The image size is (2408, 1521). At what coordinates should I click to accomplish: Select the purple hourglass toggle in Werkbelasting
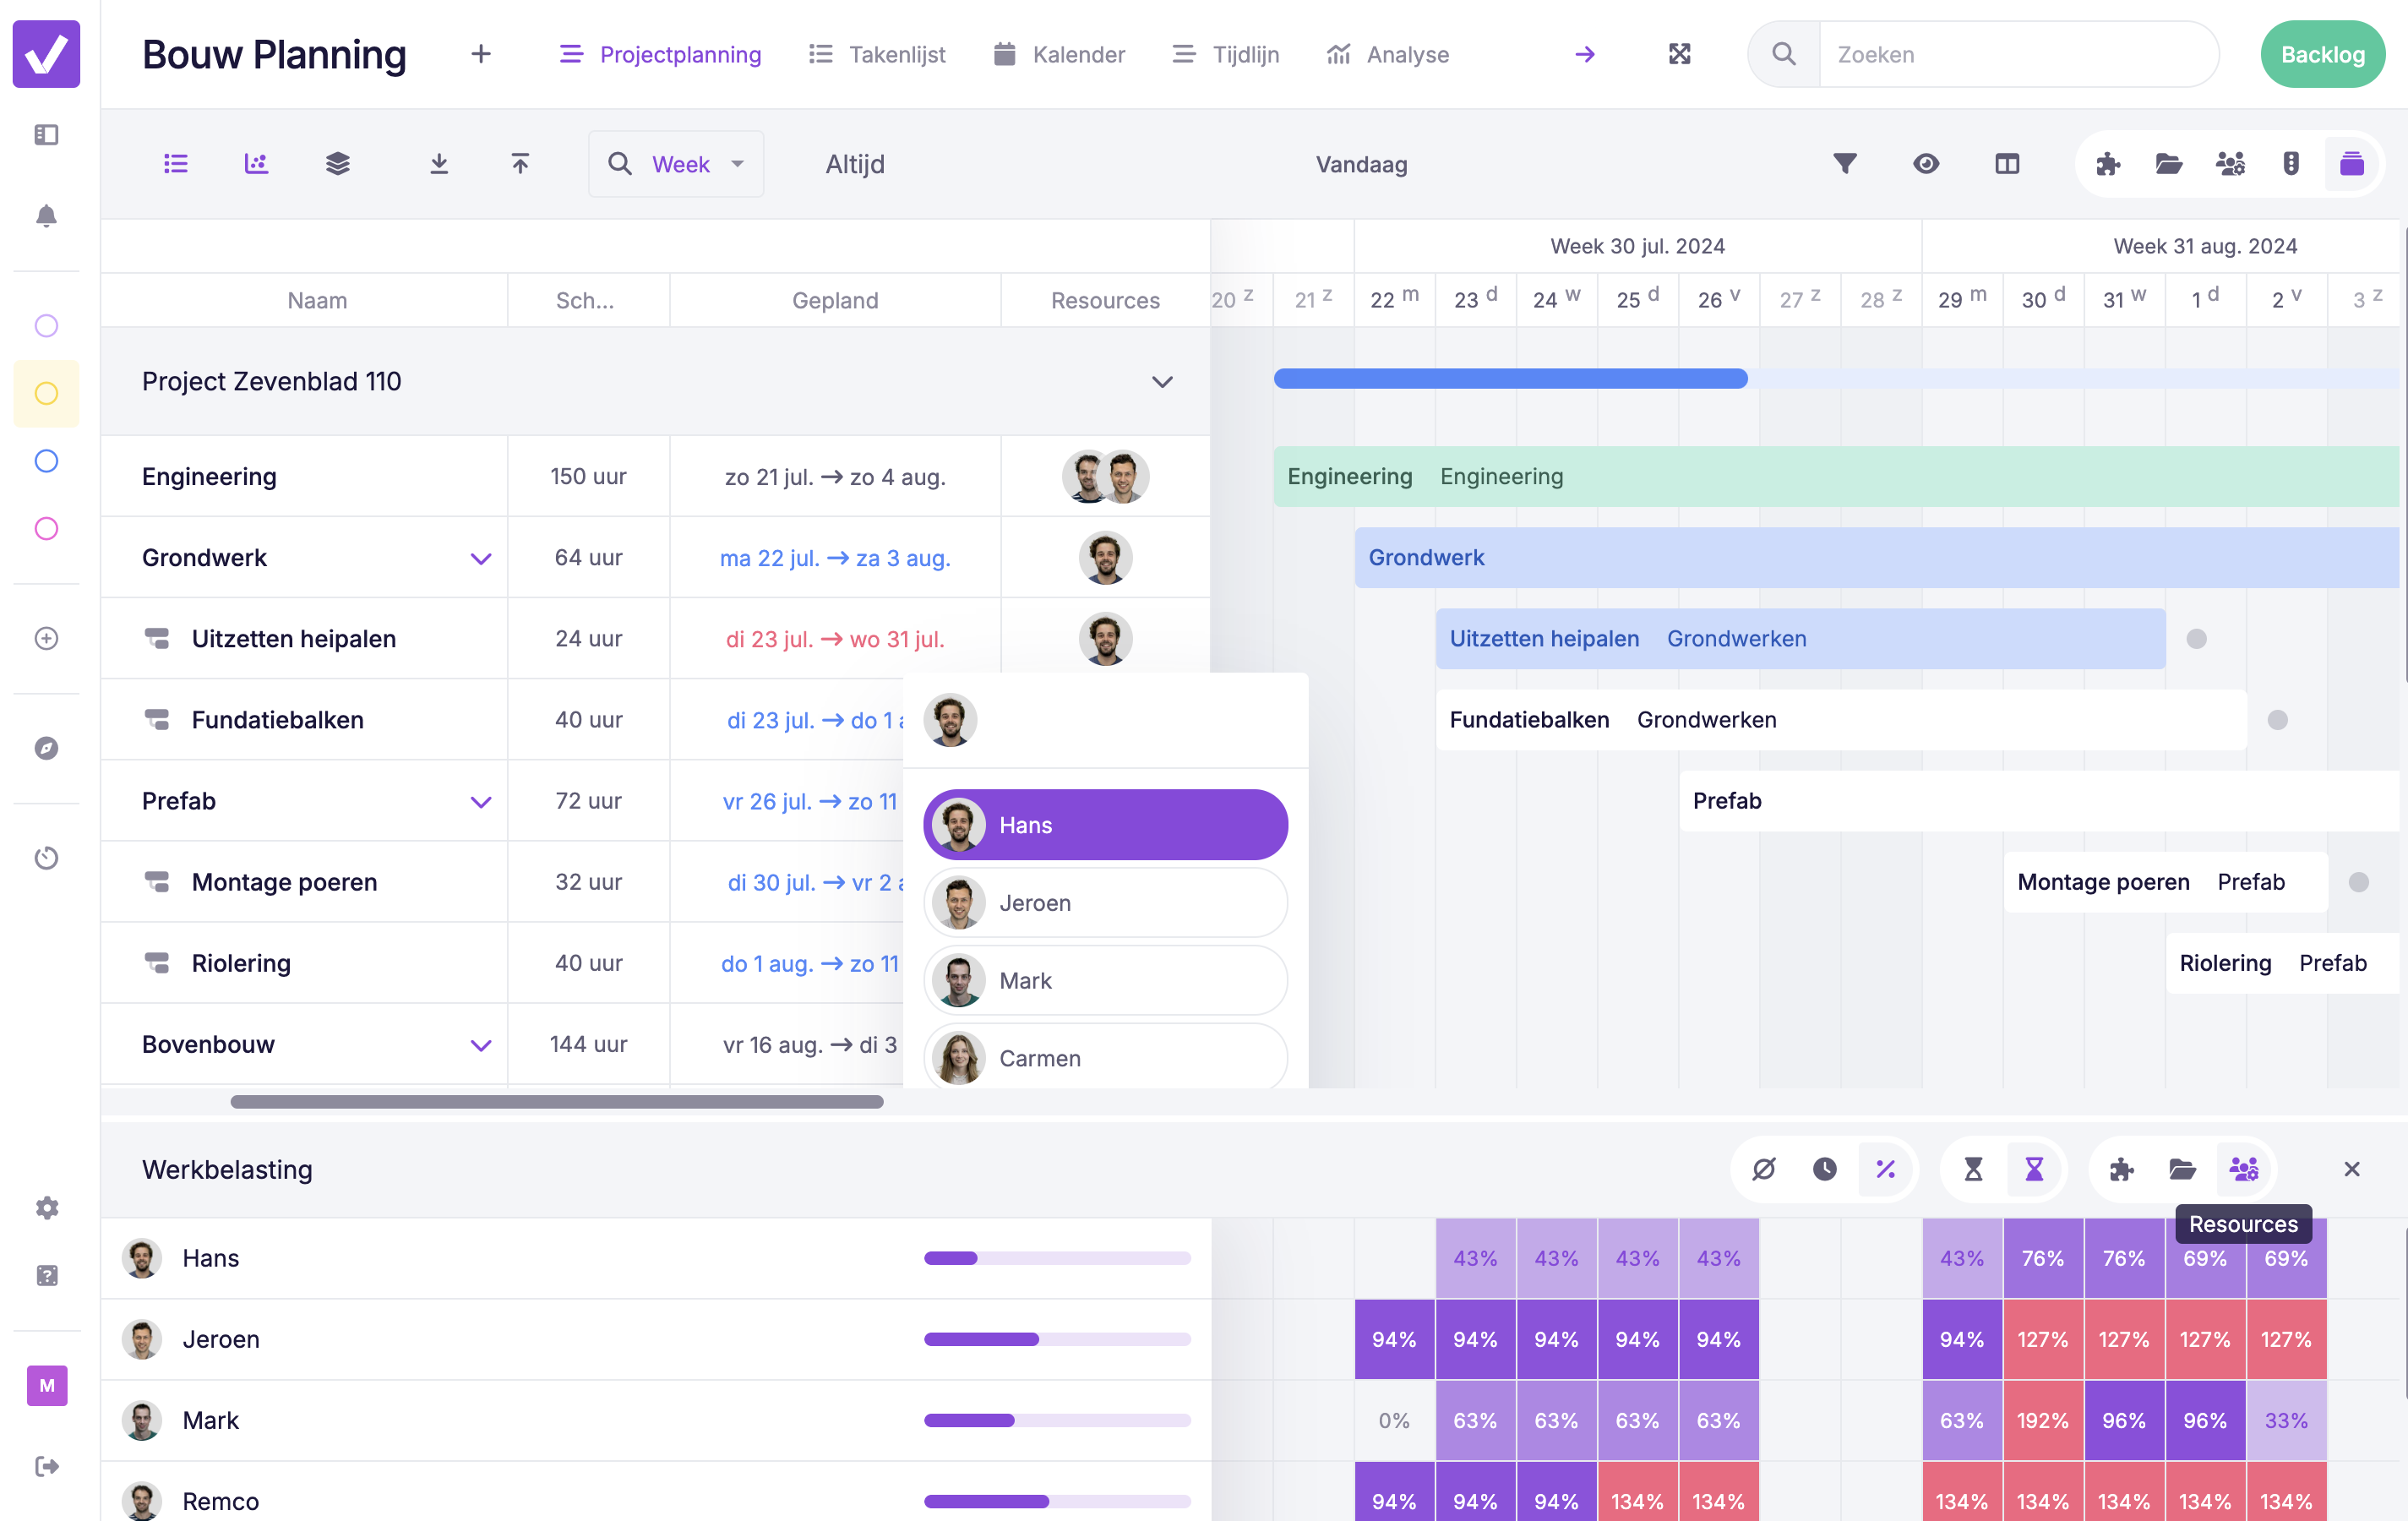click(2034, 1169)
